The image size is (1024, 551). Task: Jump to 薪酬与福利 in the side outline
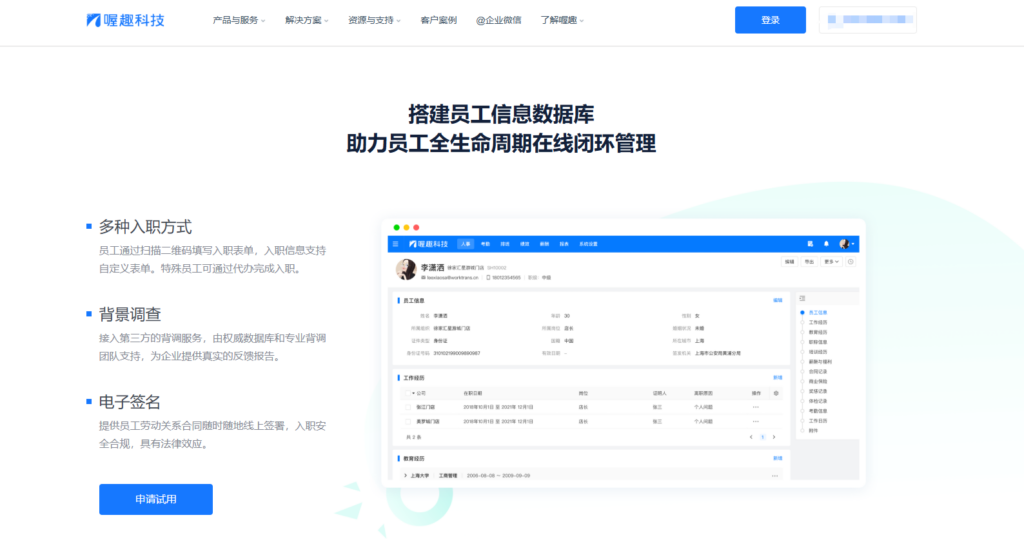(x=820, y=362)
